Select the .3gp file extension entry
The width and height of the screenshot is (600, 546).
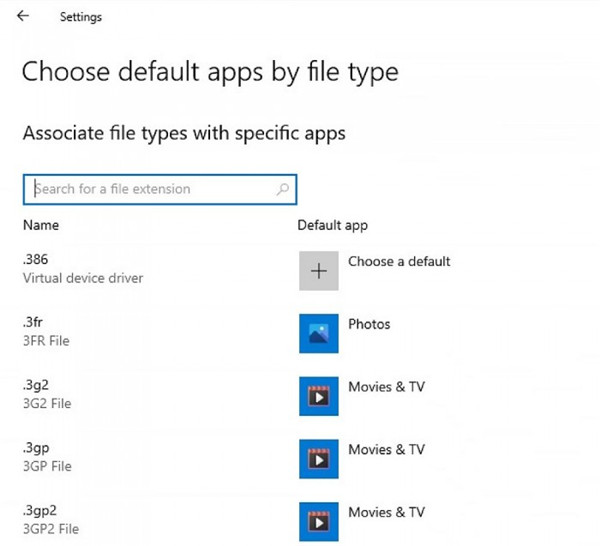[x=35, y=448]
